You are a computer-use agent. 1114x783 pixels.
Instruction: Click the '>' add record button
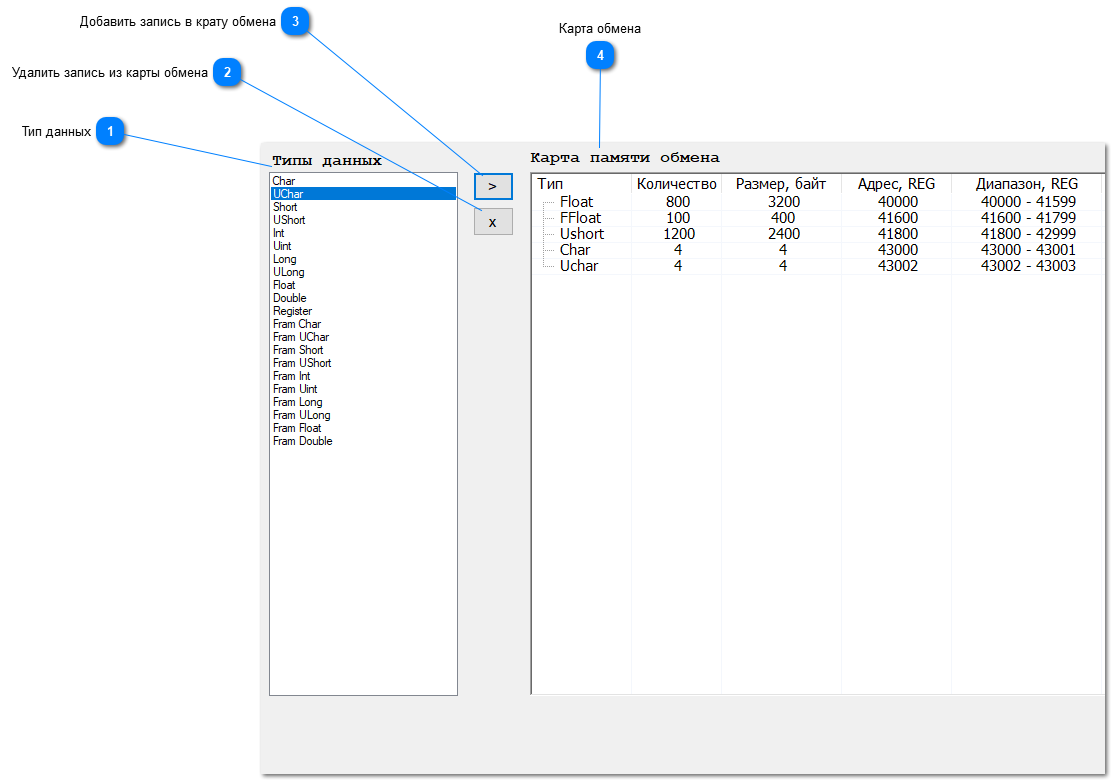[x=493, y=186]
